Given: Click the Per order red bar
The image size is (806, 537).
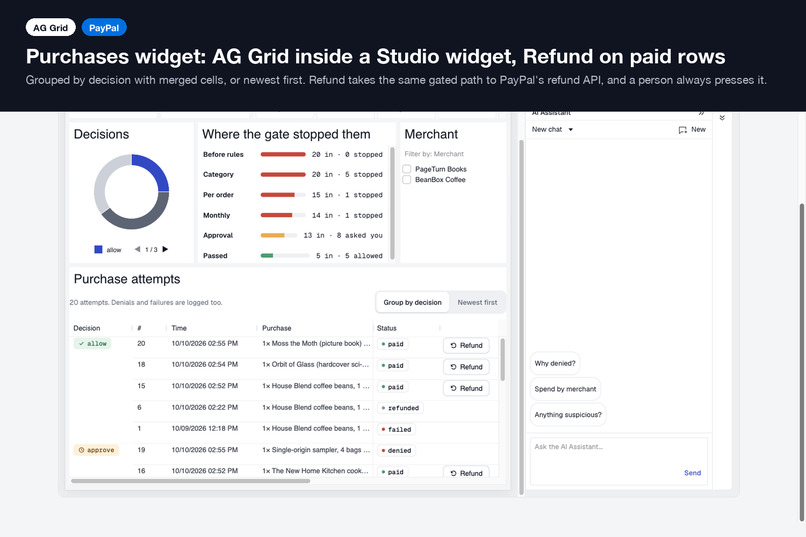Looking at the screenshot, I should 278,195.
